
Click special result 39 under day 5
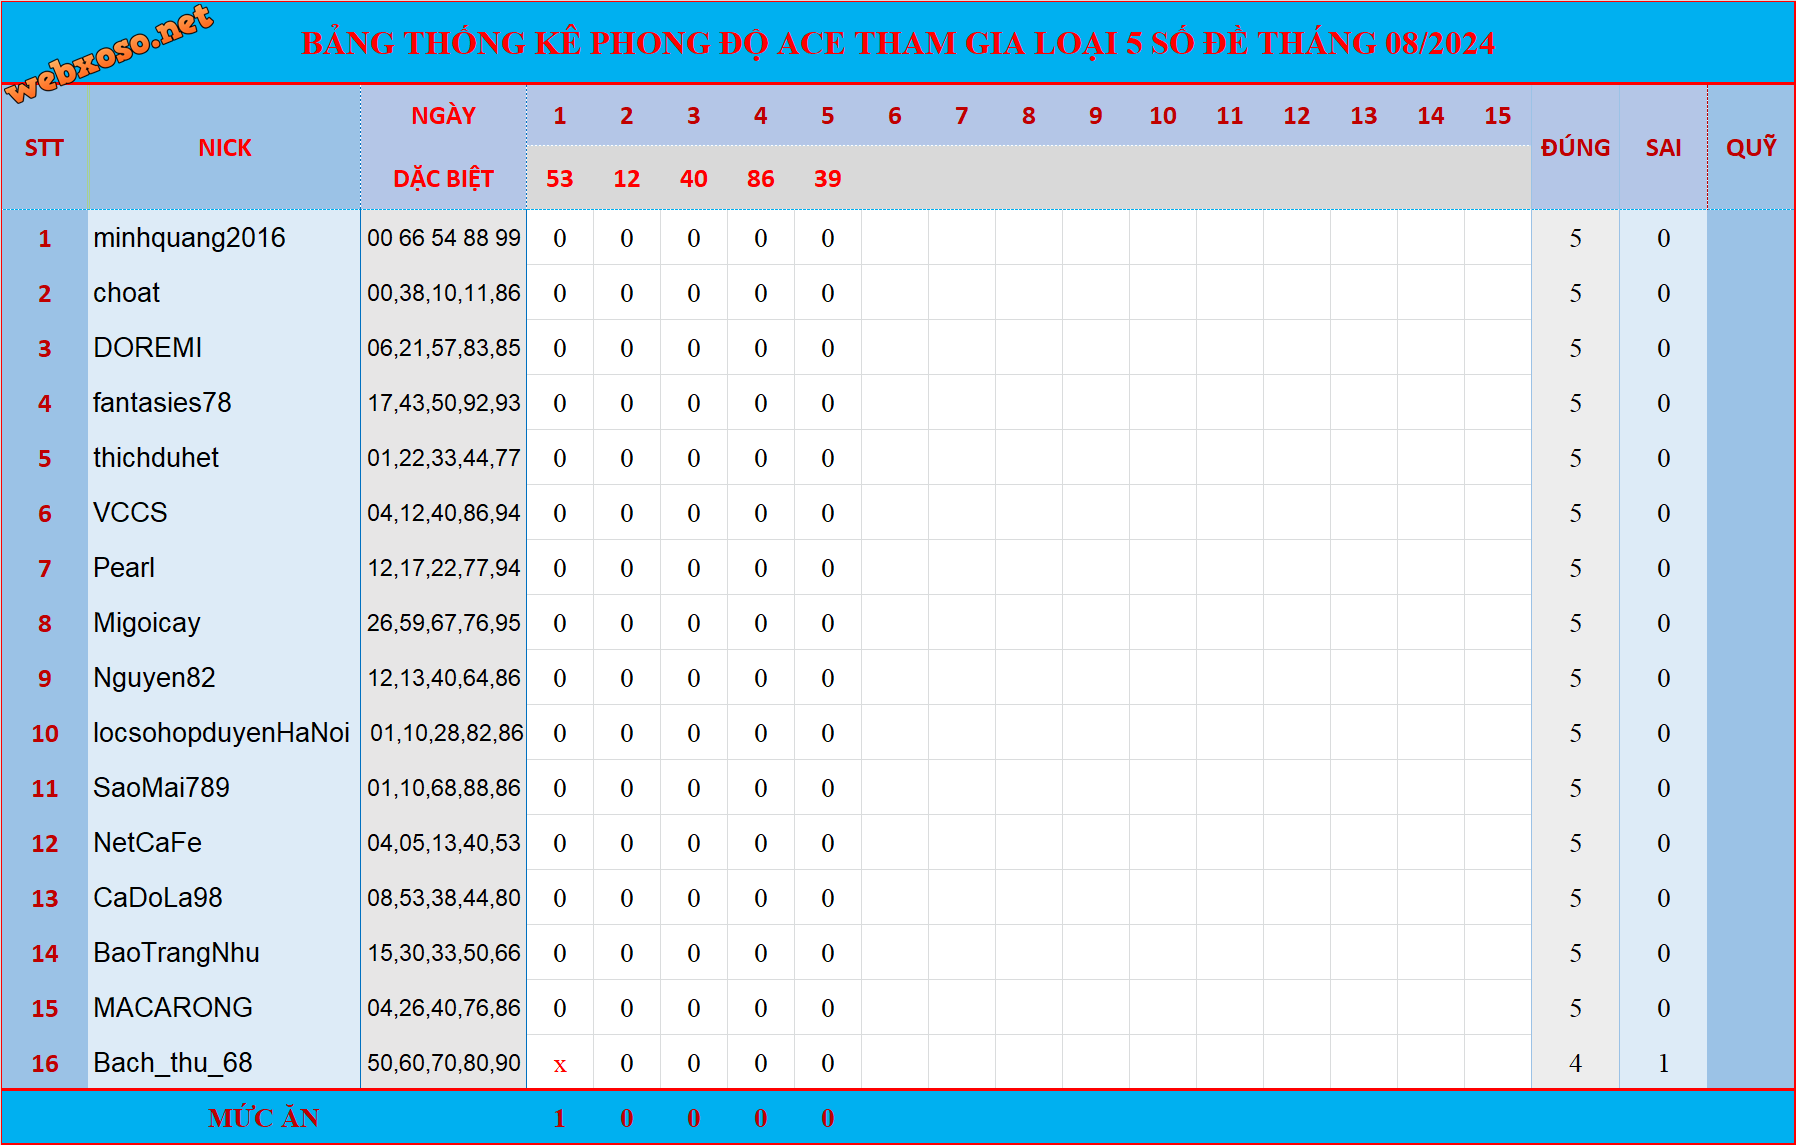point(827,179)
